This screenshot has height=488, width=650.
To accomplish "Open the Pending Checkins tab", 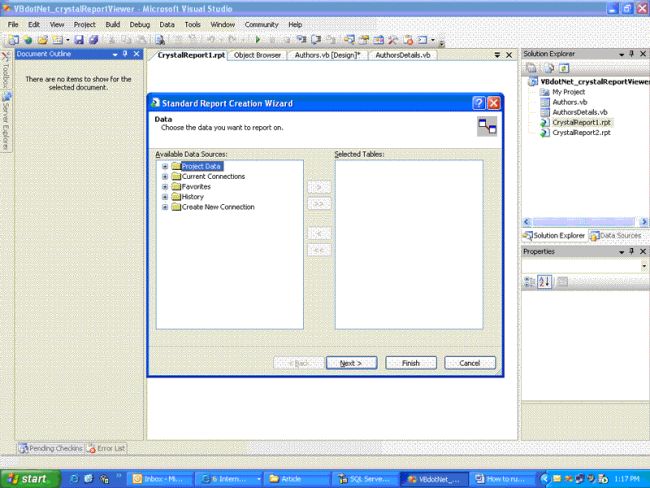I will (51, 448).
